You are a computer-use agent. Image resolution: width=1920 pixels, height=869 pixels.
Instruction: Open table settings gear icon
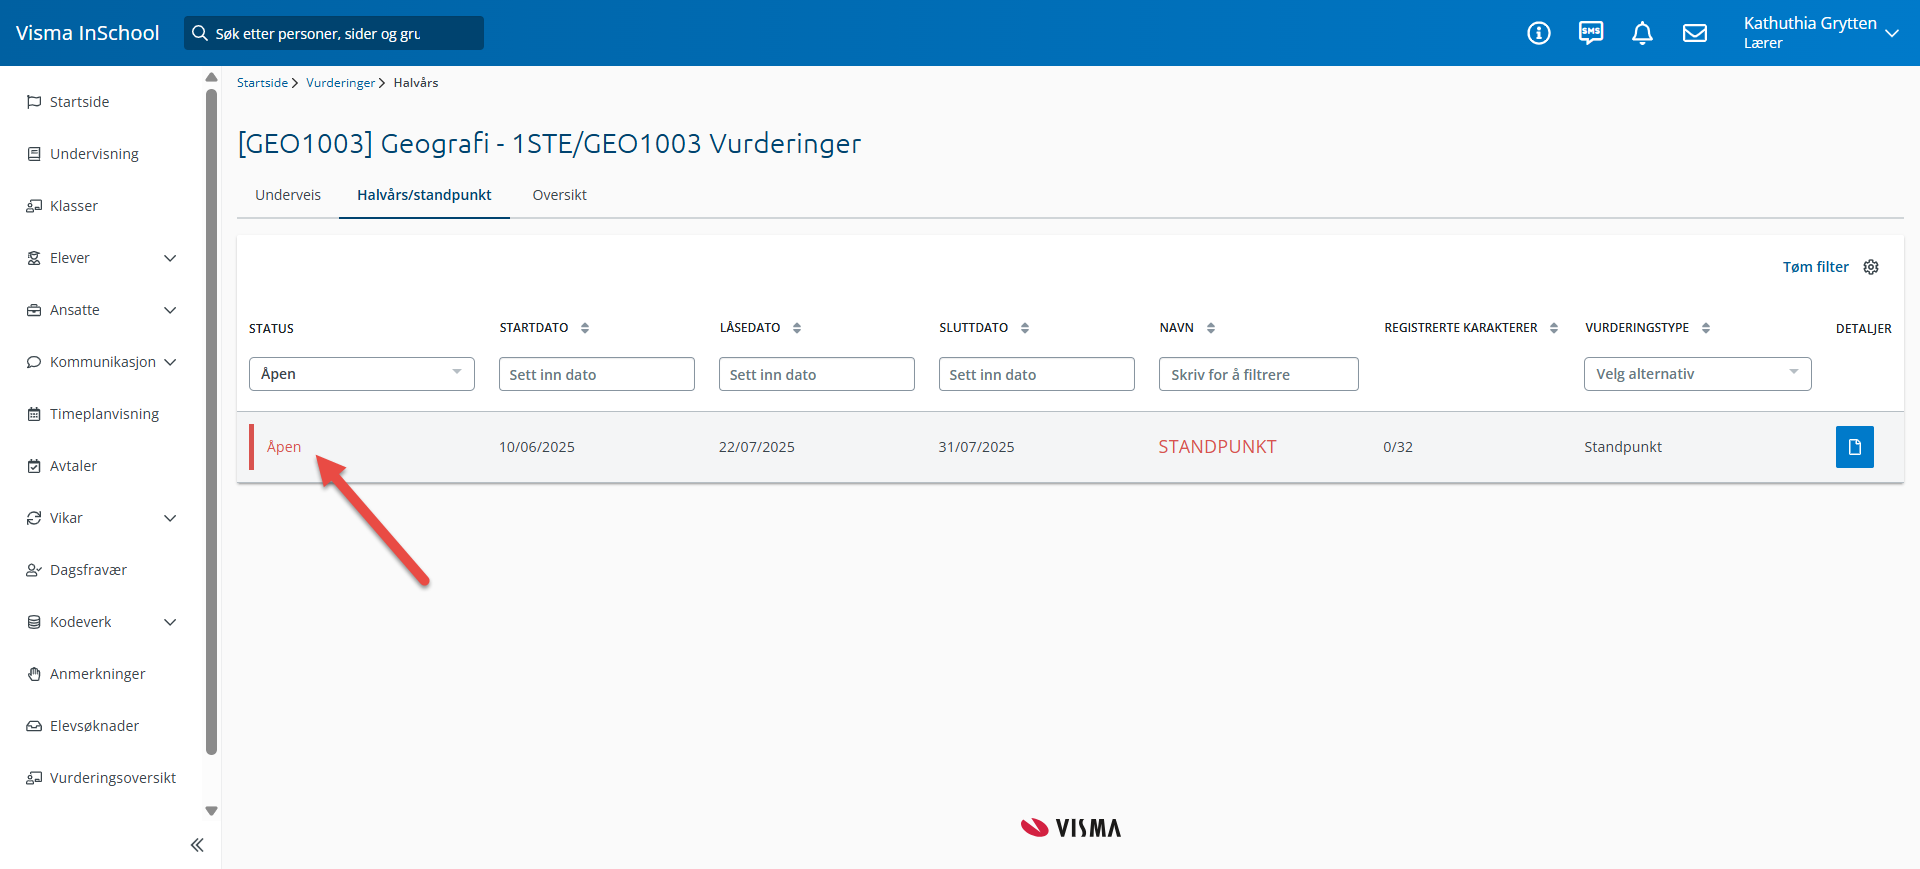[x=1871, y=267]
